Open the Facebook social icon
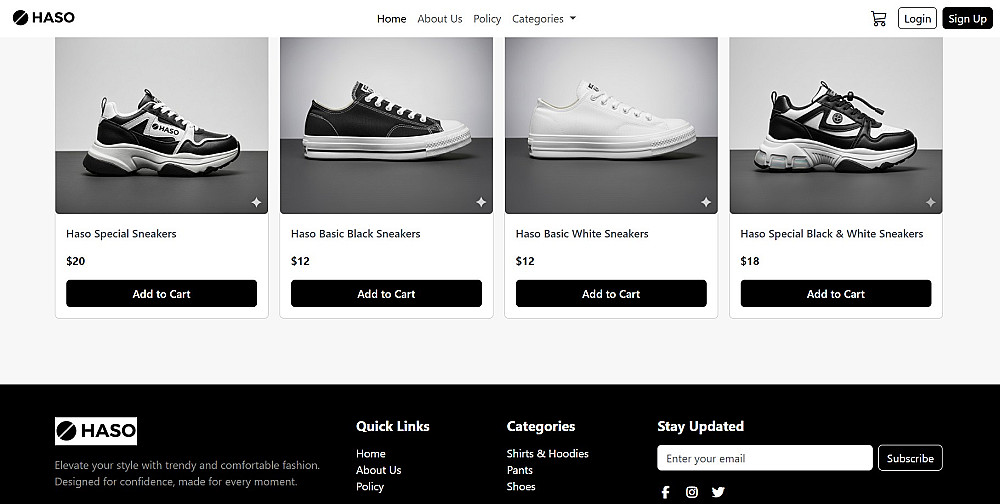Image resolution: width=1000 pixels, height=504 pixels. [665, 492]
